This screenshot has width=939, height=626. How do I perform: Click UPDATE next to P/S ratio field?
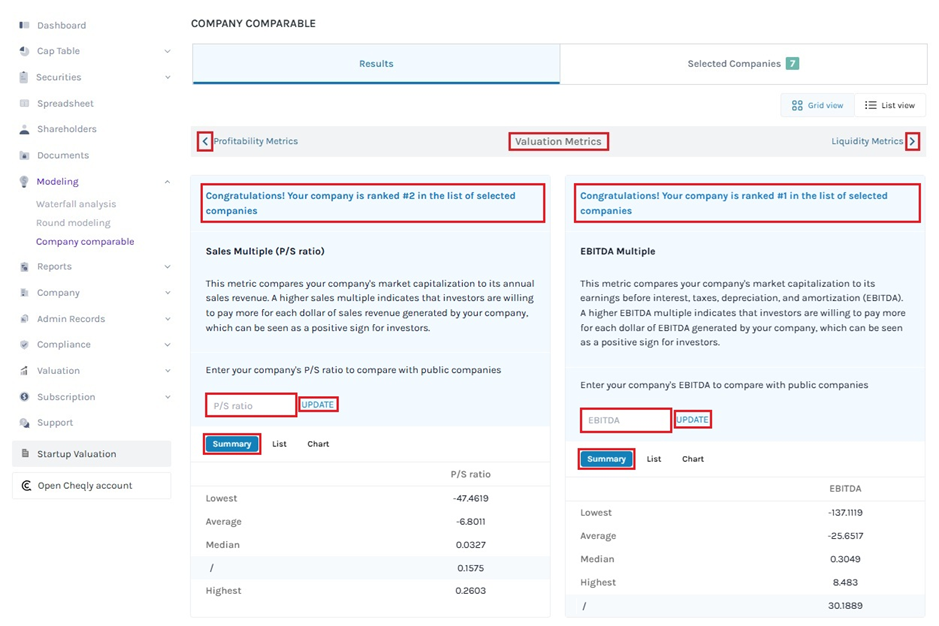tap(318, 405)
